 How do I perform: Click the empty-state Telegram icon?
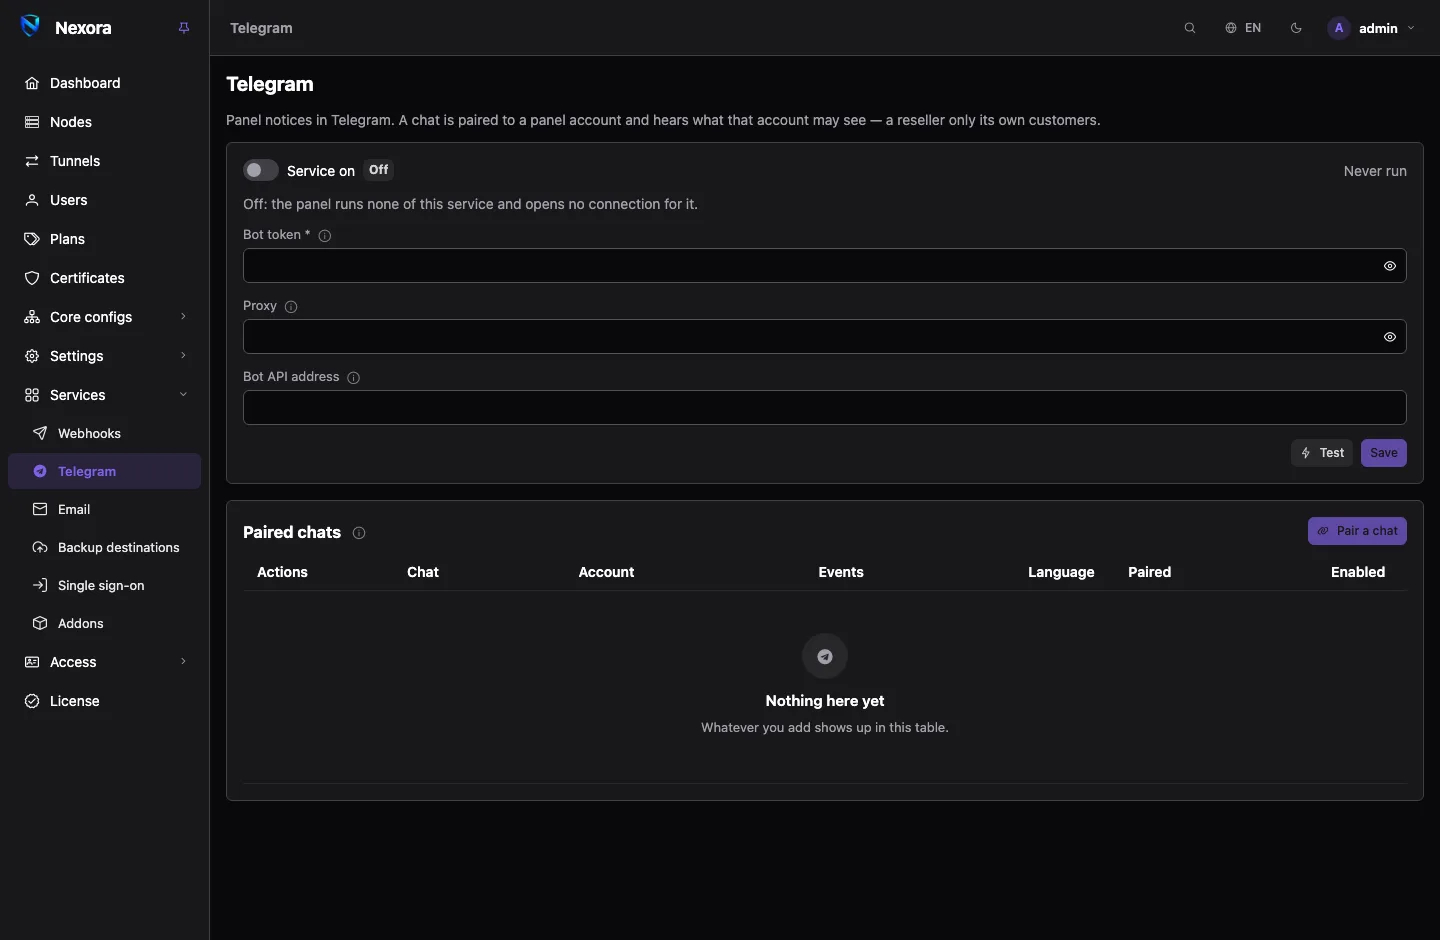(825, 656)
